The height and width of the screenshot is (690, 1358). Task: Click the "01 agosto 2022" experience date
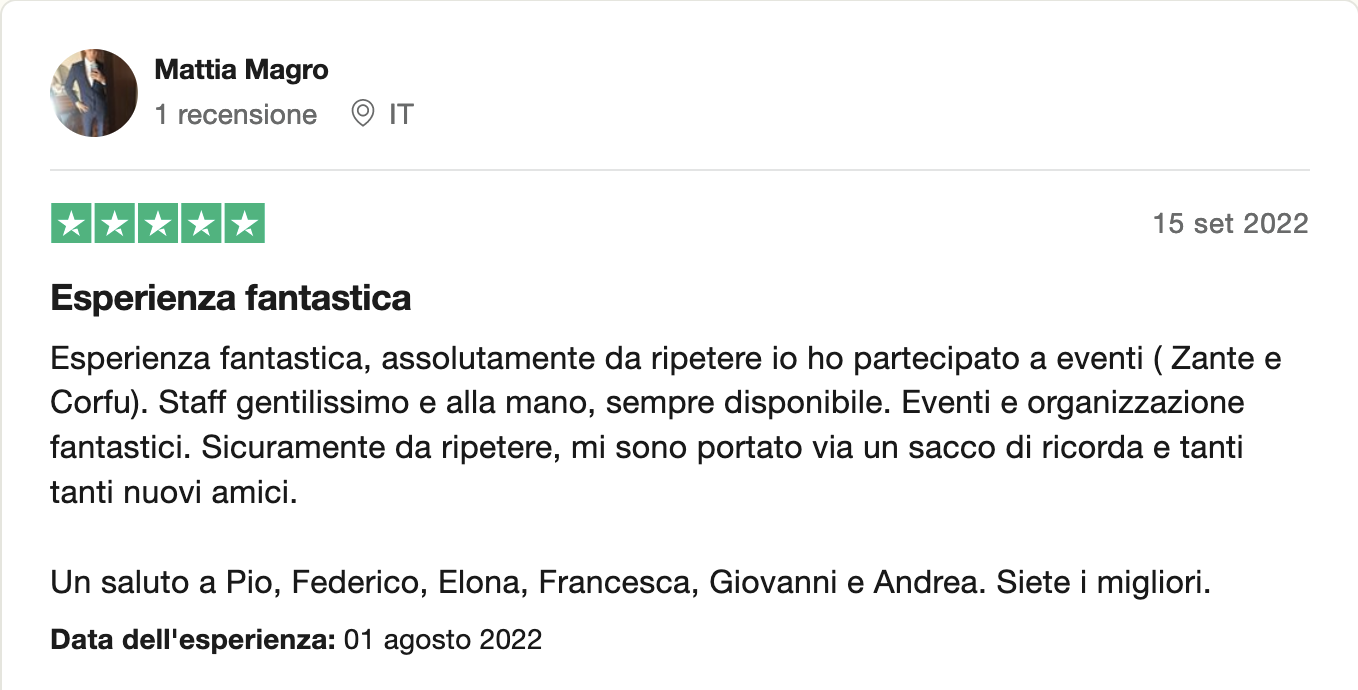coord(443,639)
